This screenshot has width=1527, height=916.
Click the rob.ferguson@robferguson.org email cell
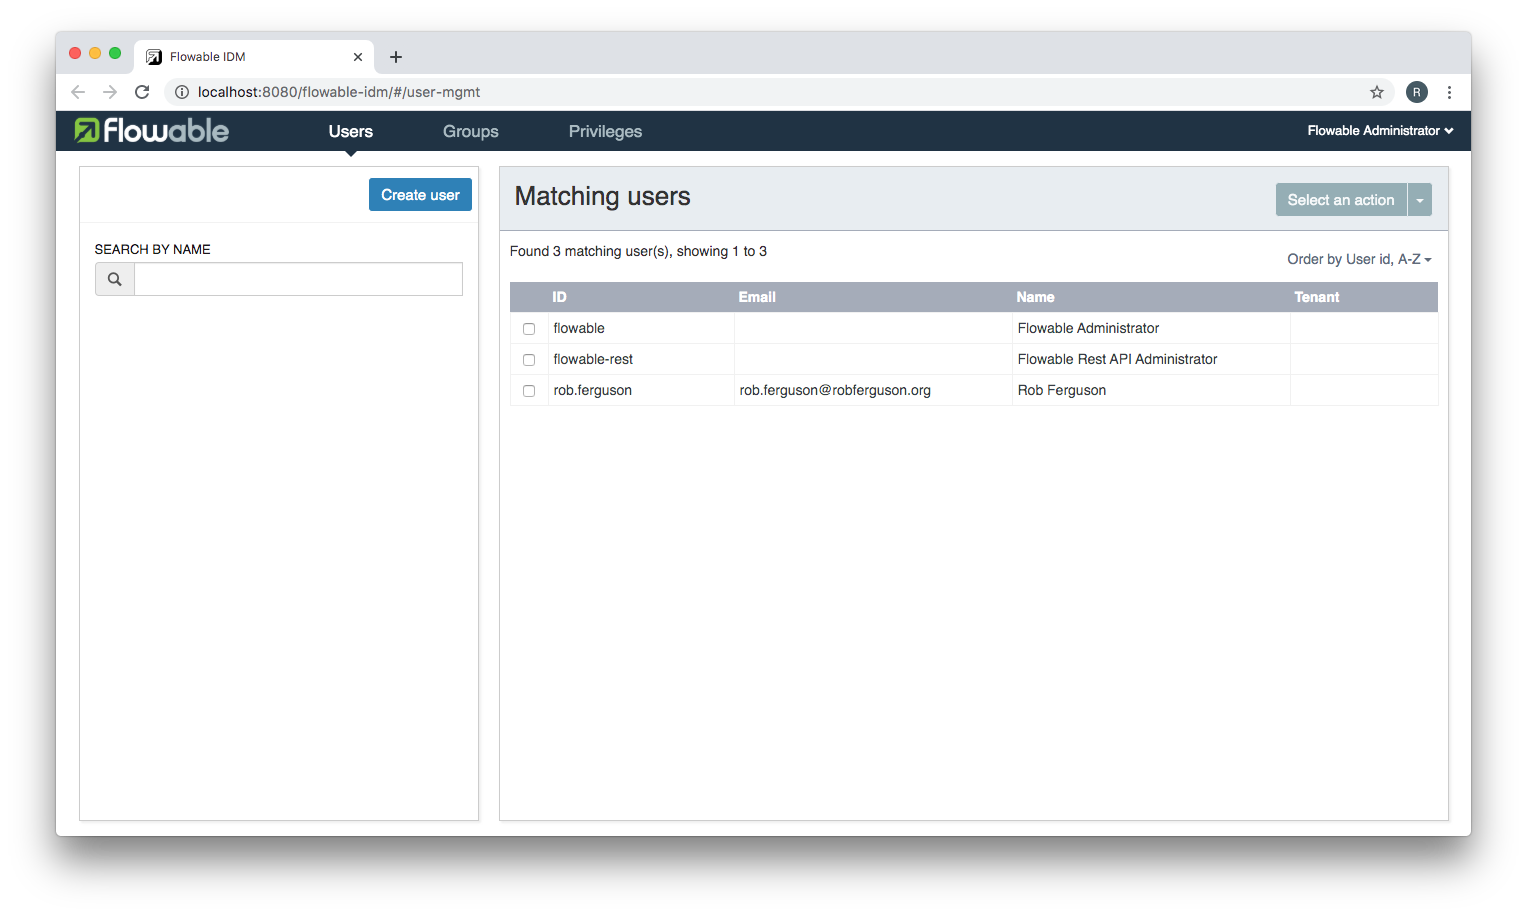pyautogui.click(x=873, y=390)
